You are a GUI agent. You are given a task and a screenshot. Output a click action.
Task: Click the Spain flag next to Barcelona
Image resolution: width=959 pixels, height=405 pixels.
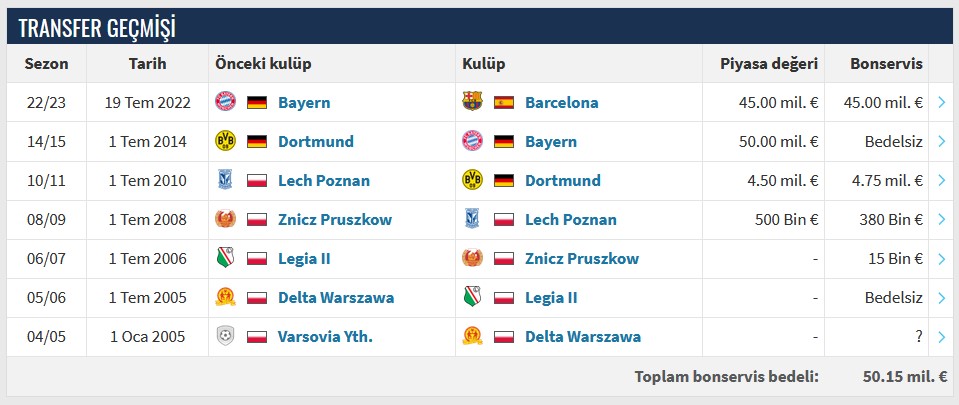click(504, 102)
